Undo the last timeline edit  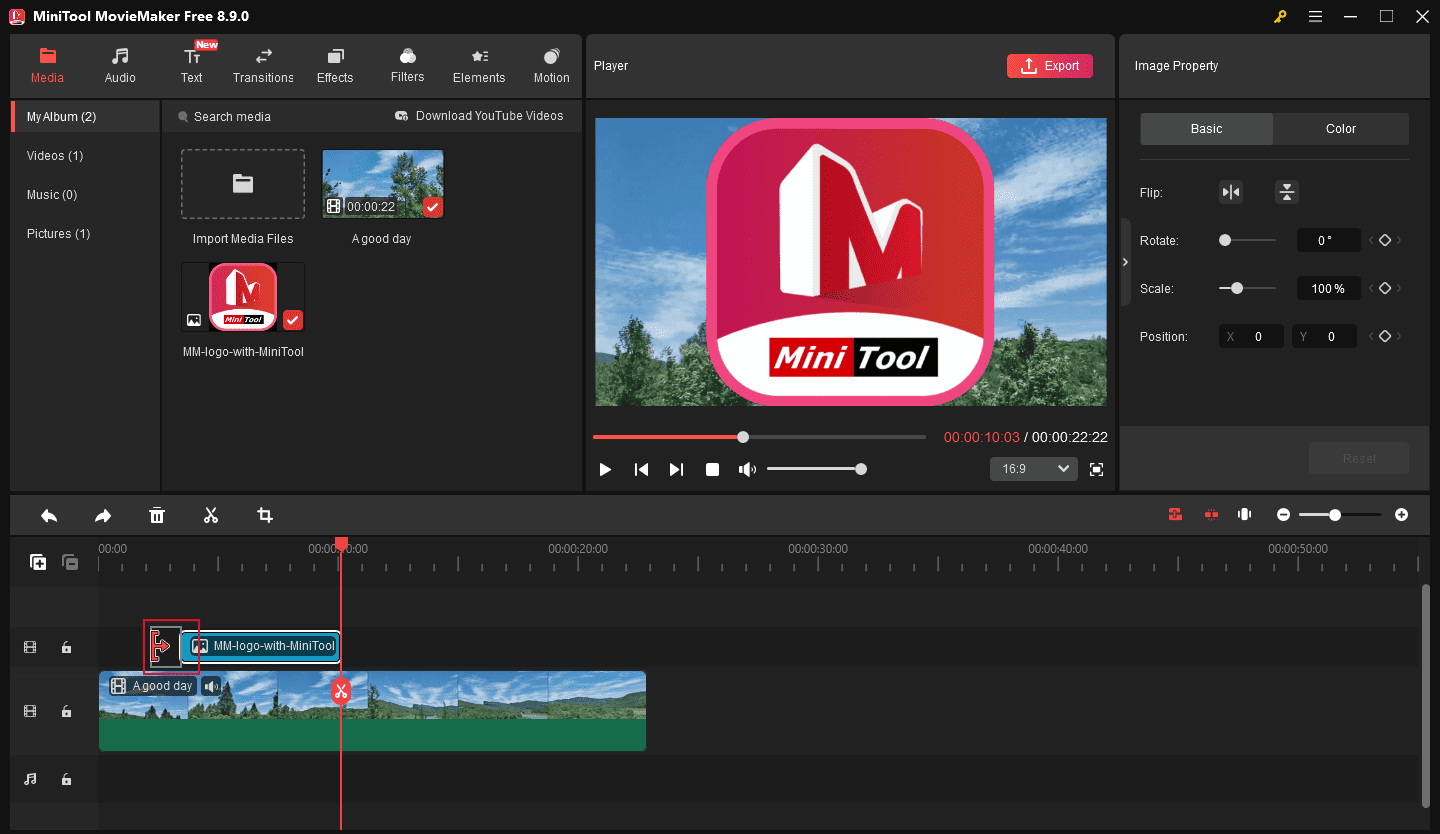click(x=49, y=515)
